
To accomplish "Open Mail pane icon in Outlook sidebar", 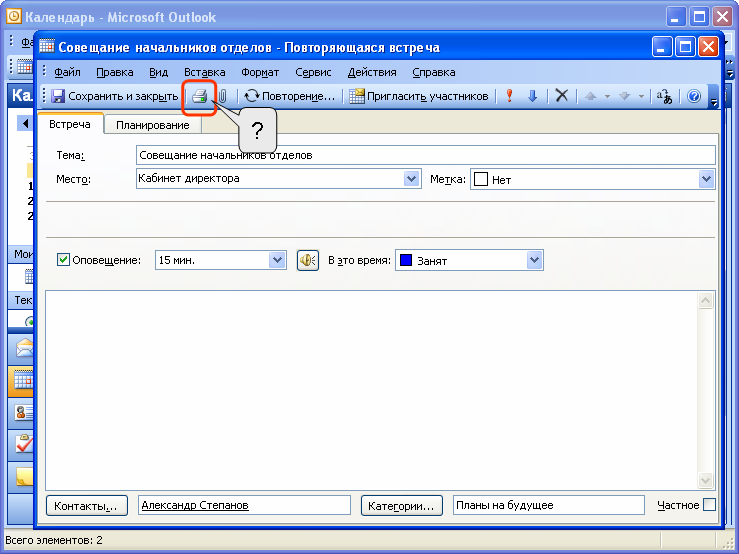I will click(24, 349).
